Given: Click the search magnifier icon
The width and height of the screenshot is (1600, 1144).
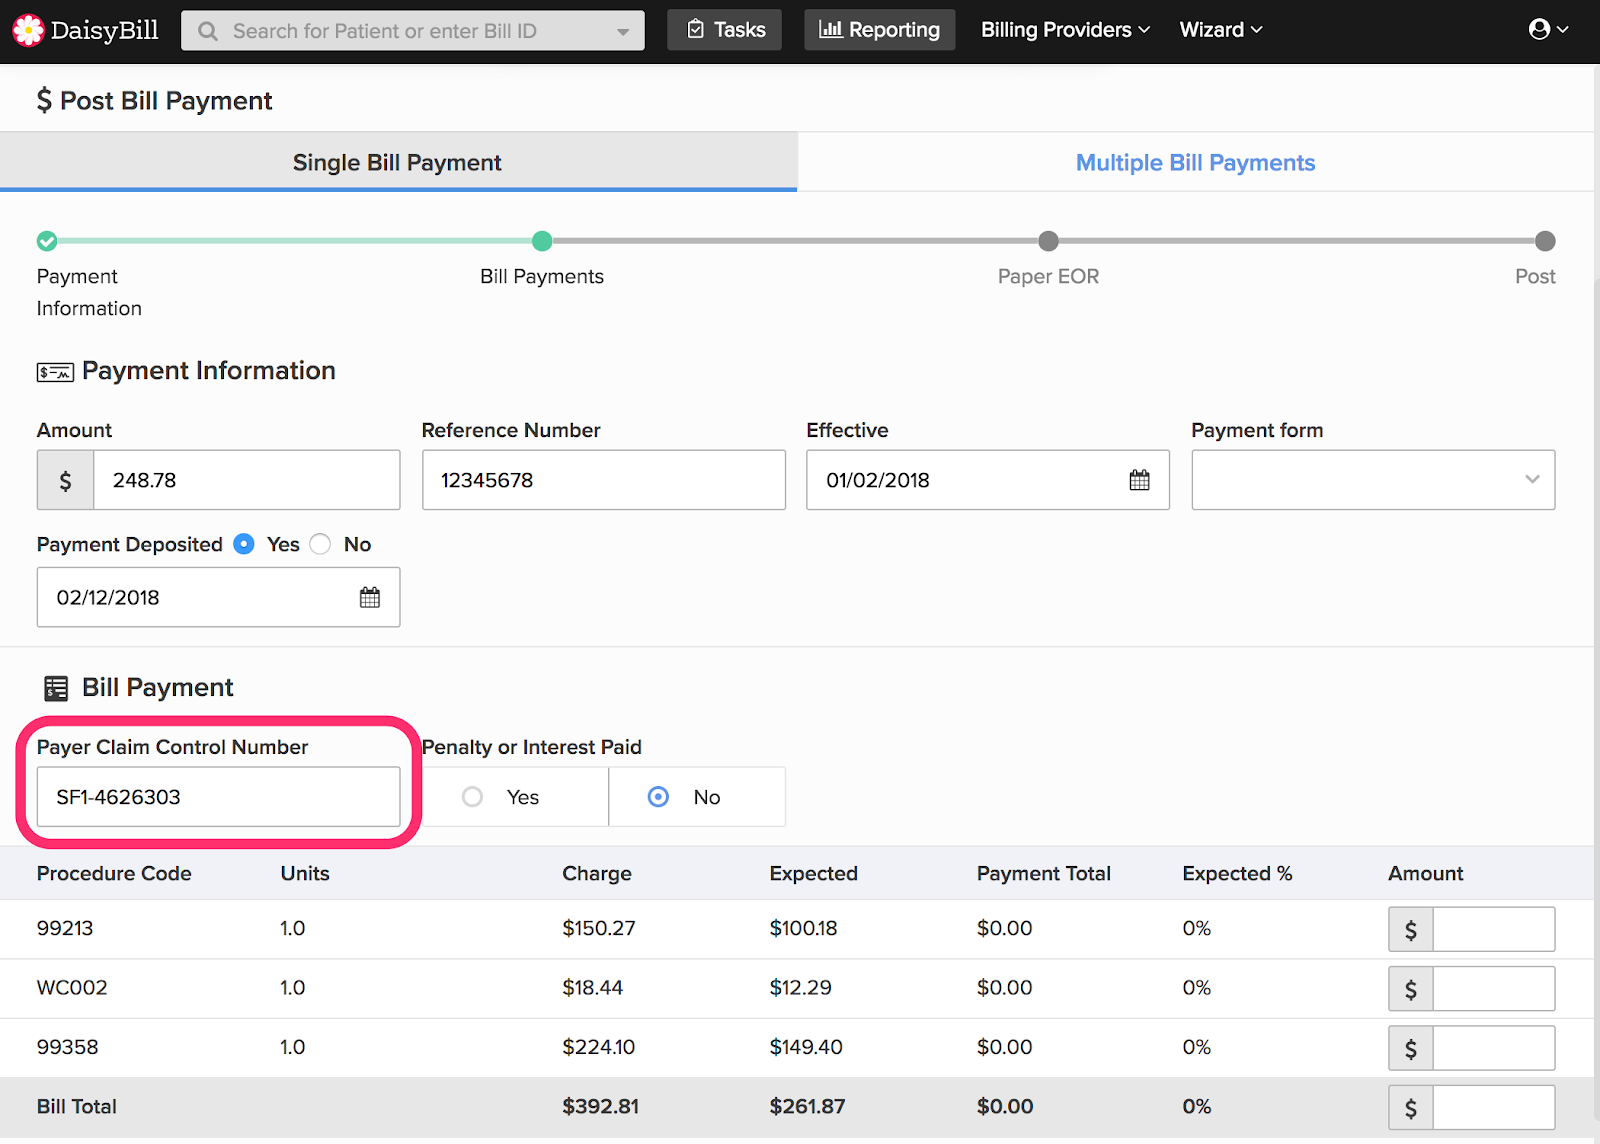Looking at the screenshot, I should point(208,31).
